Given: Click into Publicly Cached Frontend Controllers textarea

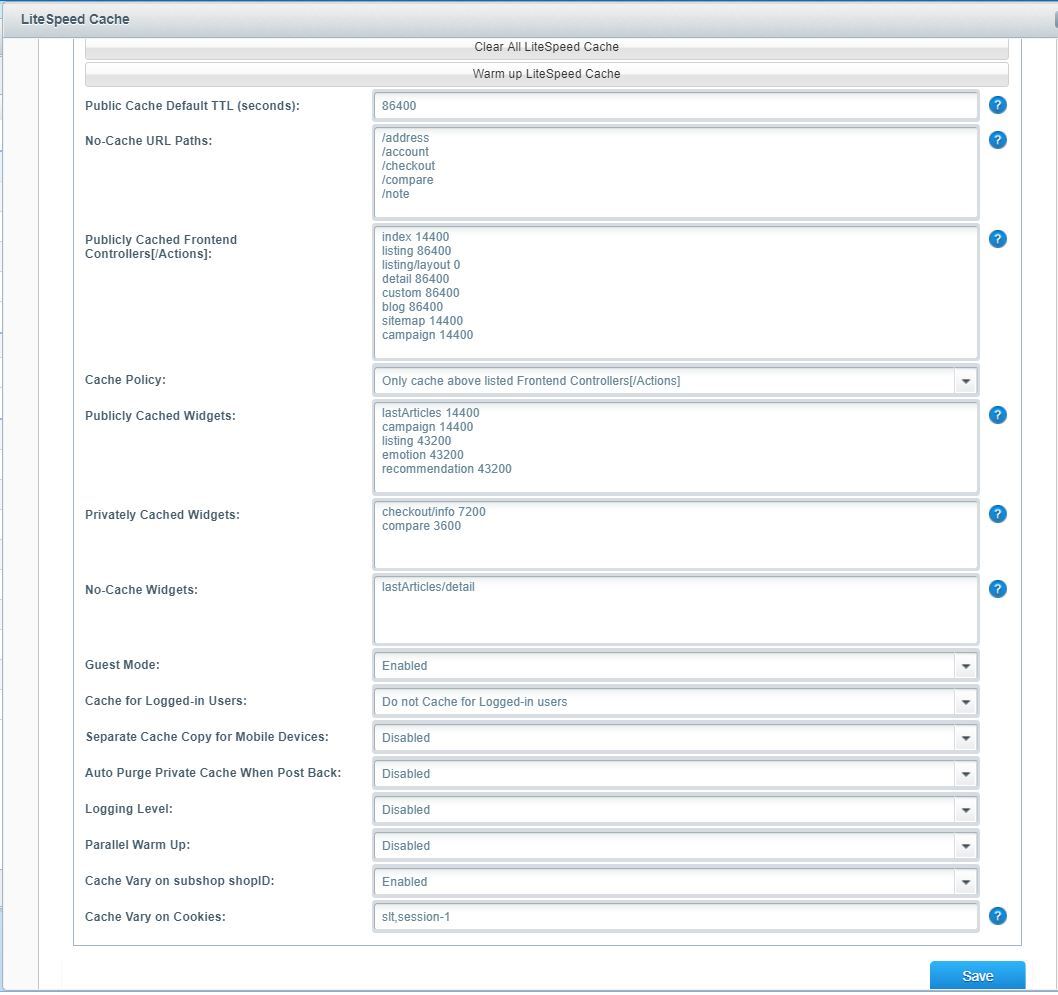Looking at the screenshot, I should coord(675,293).
